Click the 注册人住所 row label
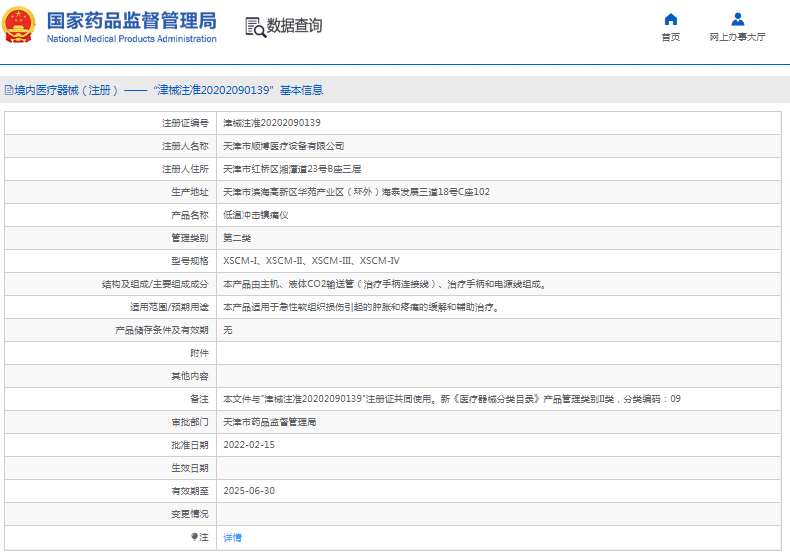Screen dimensions: 790x556 click(185, 169)
